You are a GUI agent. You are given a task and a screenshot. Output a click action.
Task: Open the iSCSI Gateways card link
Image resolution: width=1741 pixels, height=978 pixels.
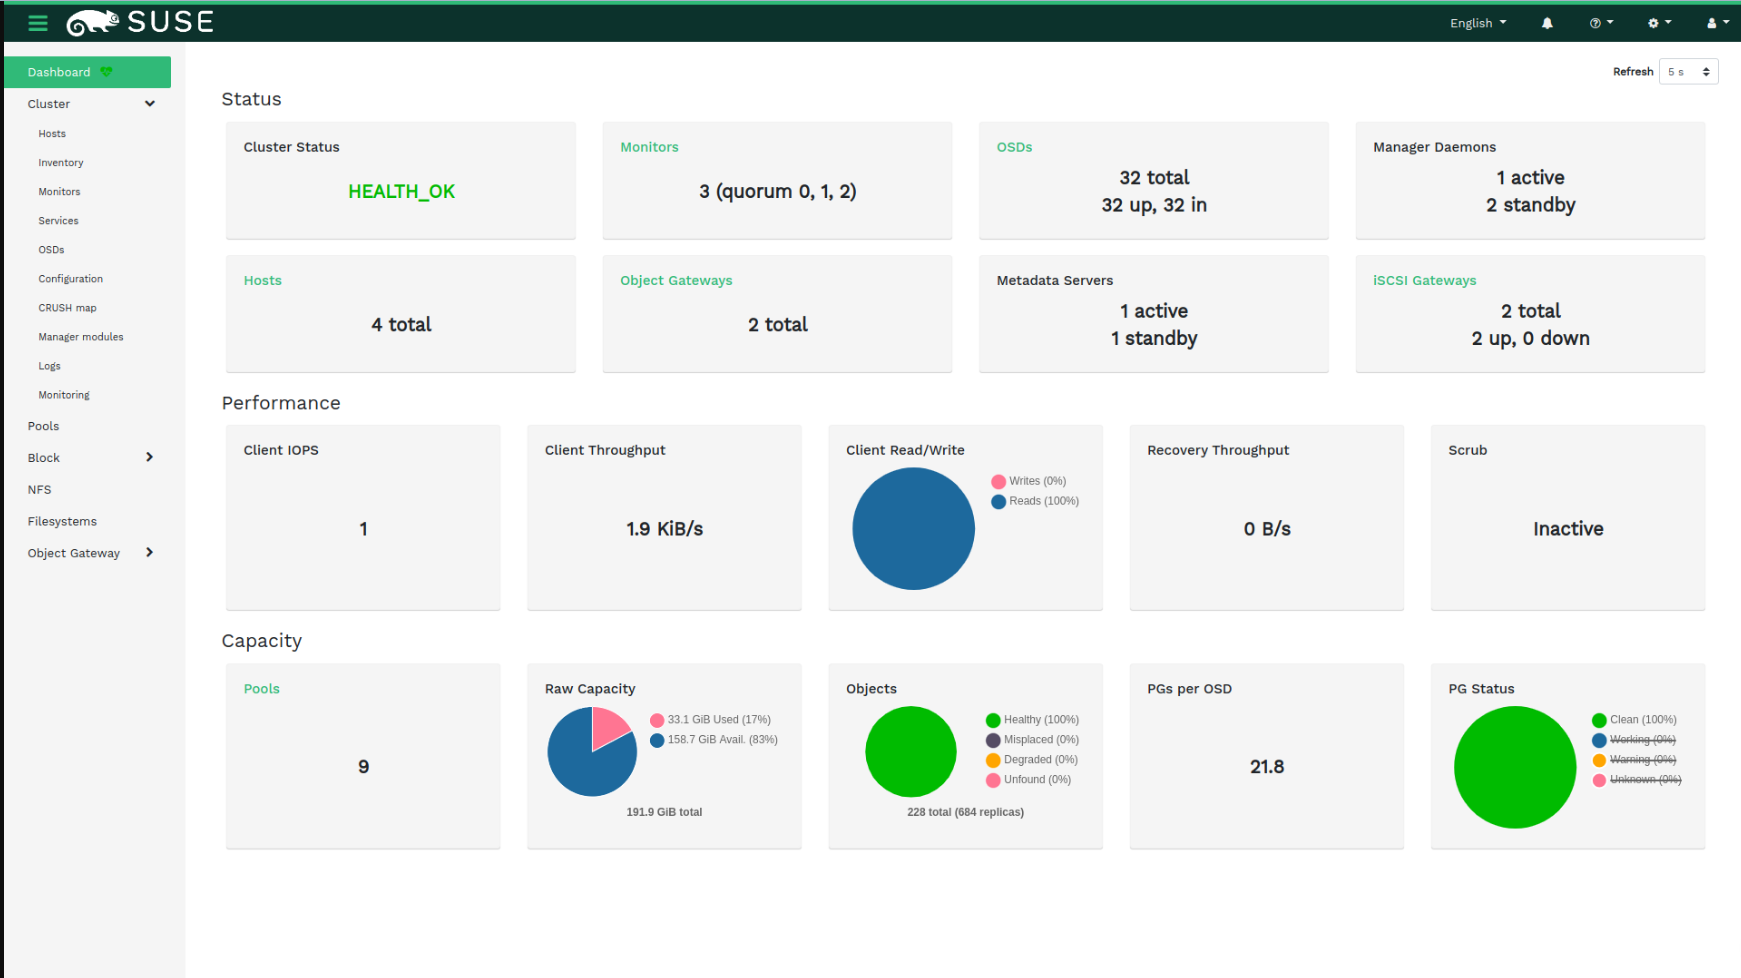pos(1424,281)
